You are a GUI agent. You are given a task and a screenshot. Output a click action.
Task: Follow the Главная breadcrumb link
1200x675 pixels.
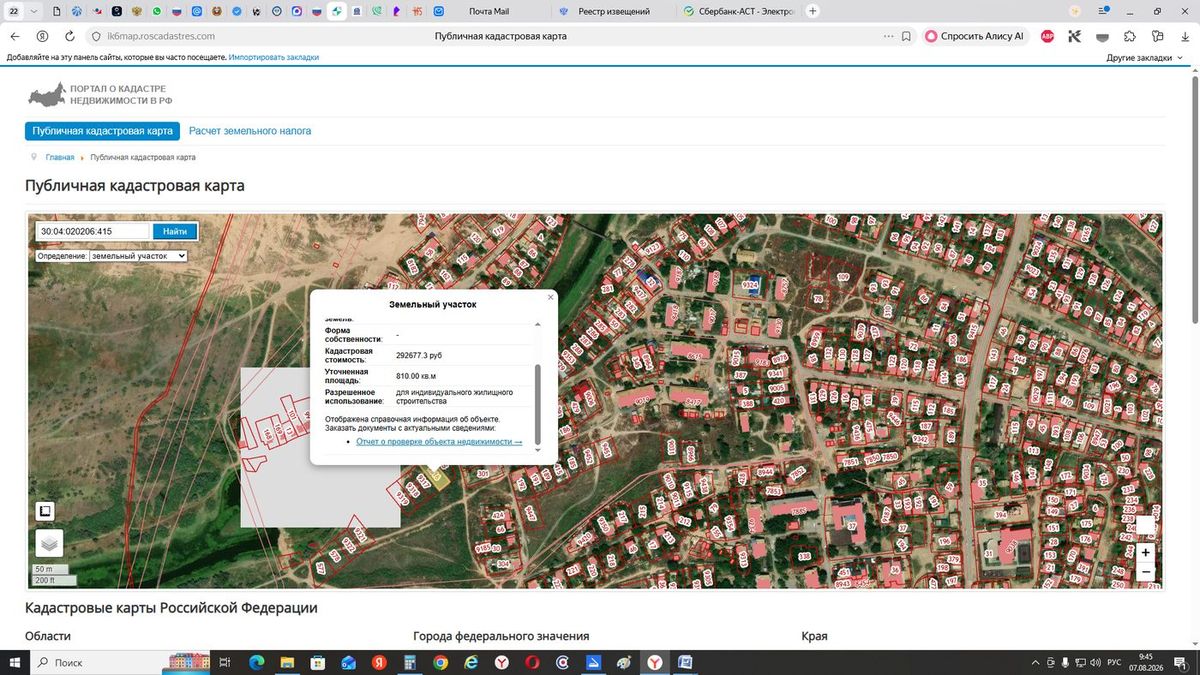click(x=60, y=157)
